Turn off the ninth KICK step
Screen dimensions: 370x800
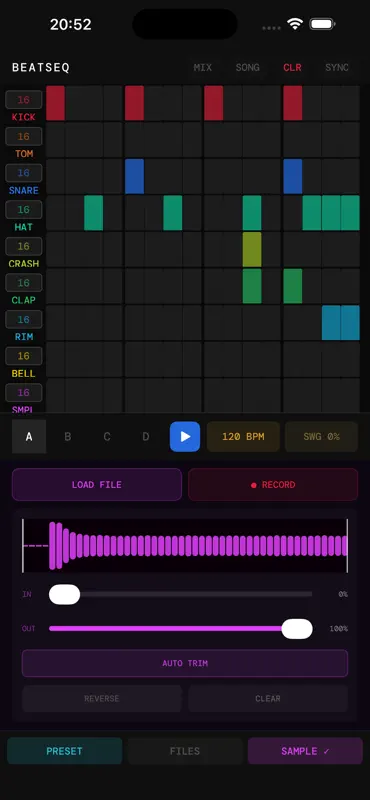click(214, 103)
